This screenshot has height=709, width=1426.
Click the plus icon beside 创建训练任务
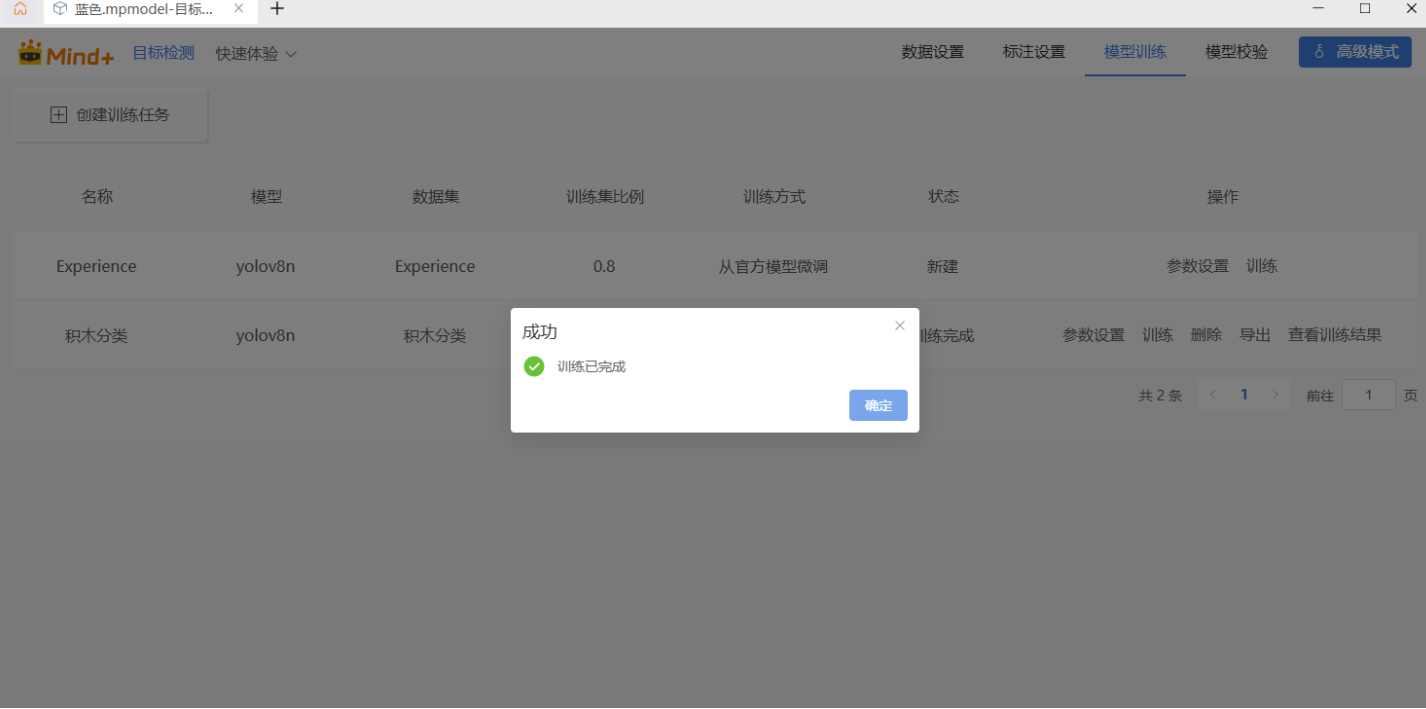pyautogui.click(x=59, y=115)
